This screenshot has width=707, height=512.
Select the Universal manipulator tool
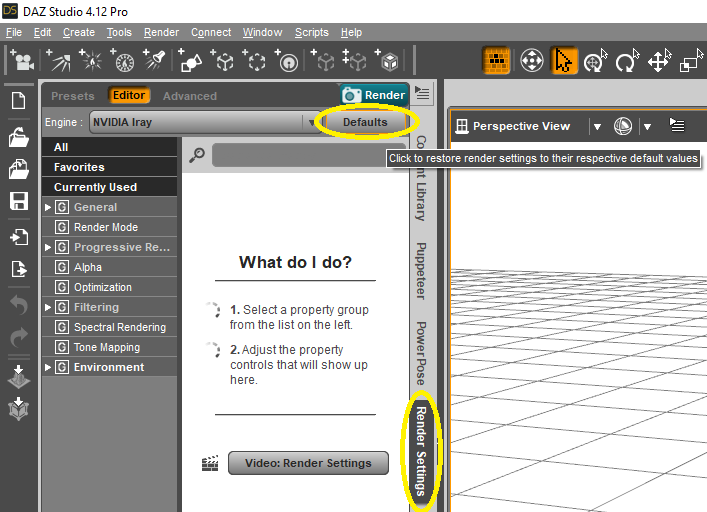[x=532, y=60]
